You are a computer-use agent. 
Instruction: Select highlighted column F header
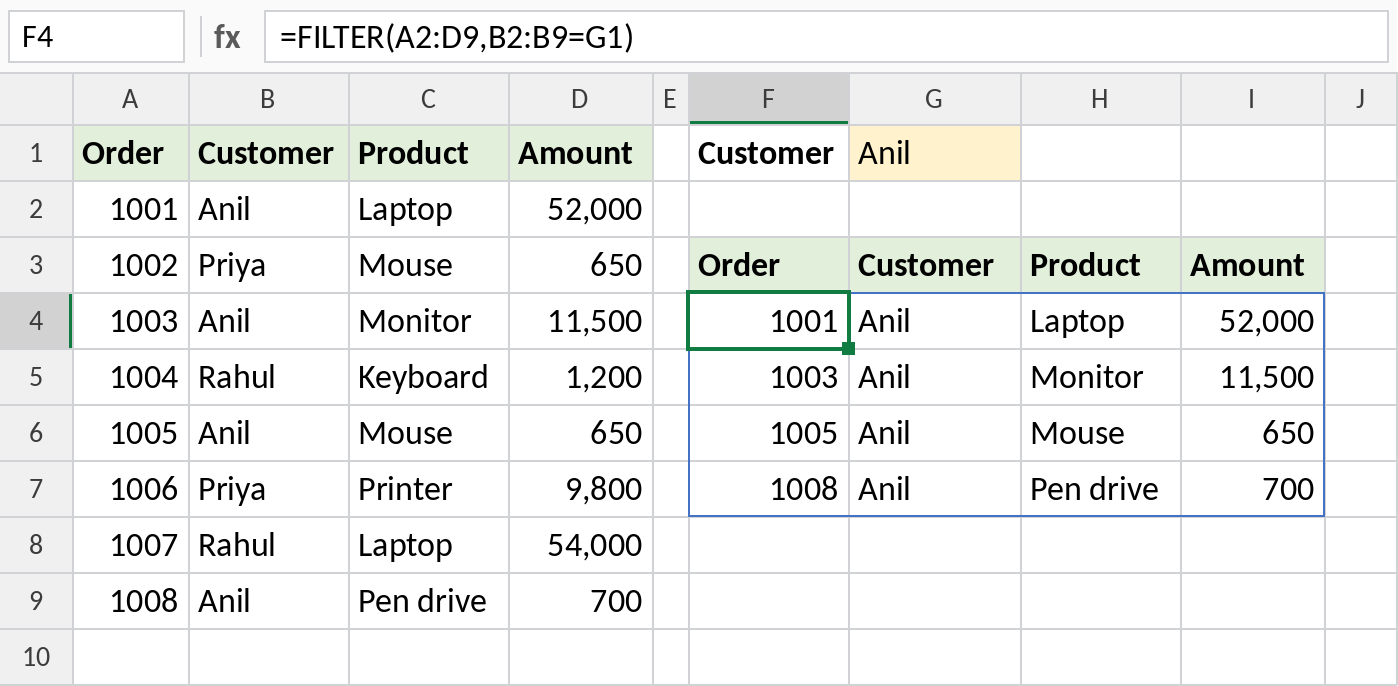[769, 98]
